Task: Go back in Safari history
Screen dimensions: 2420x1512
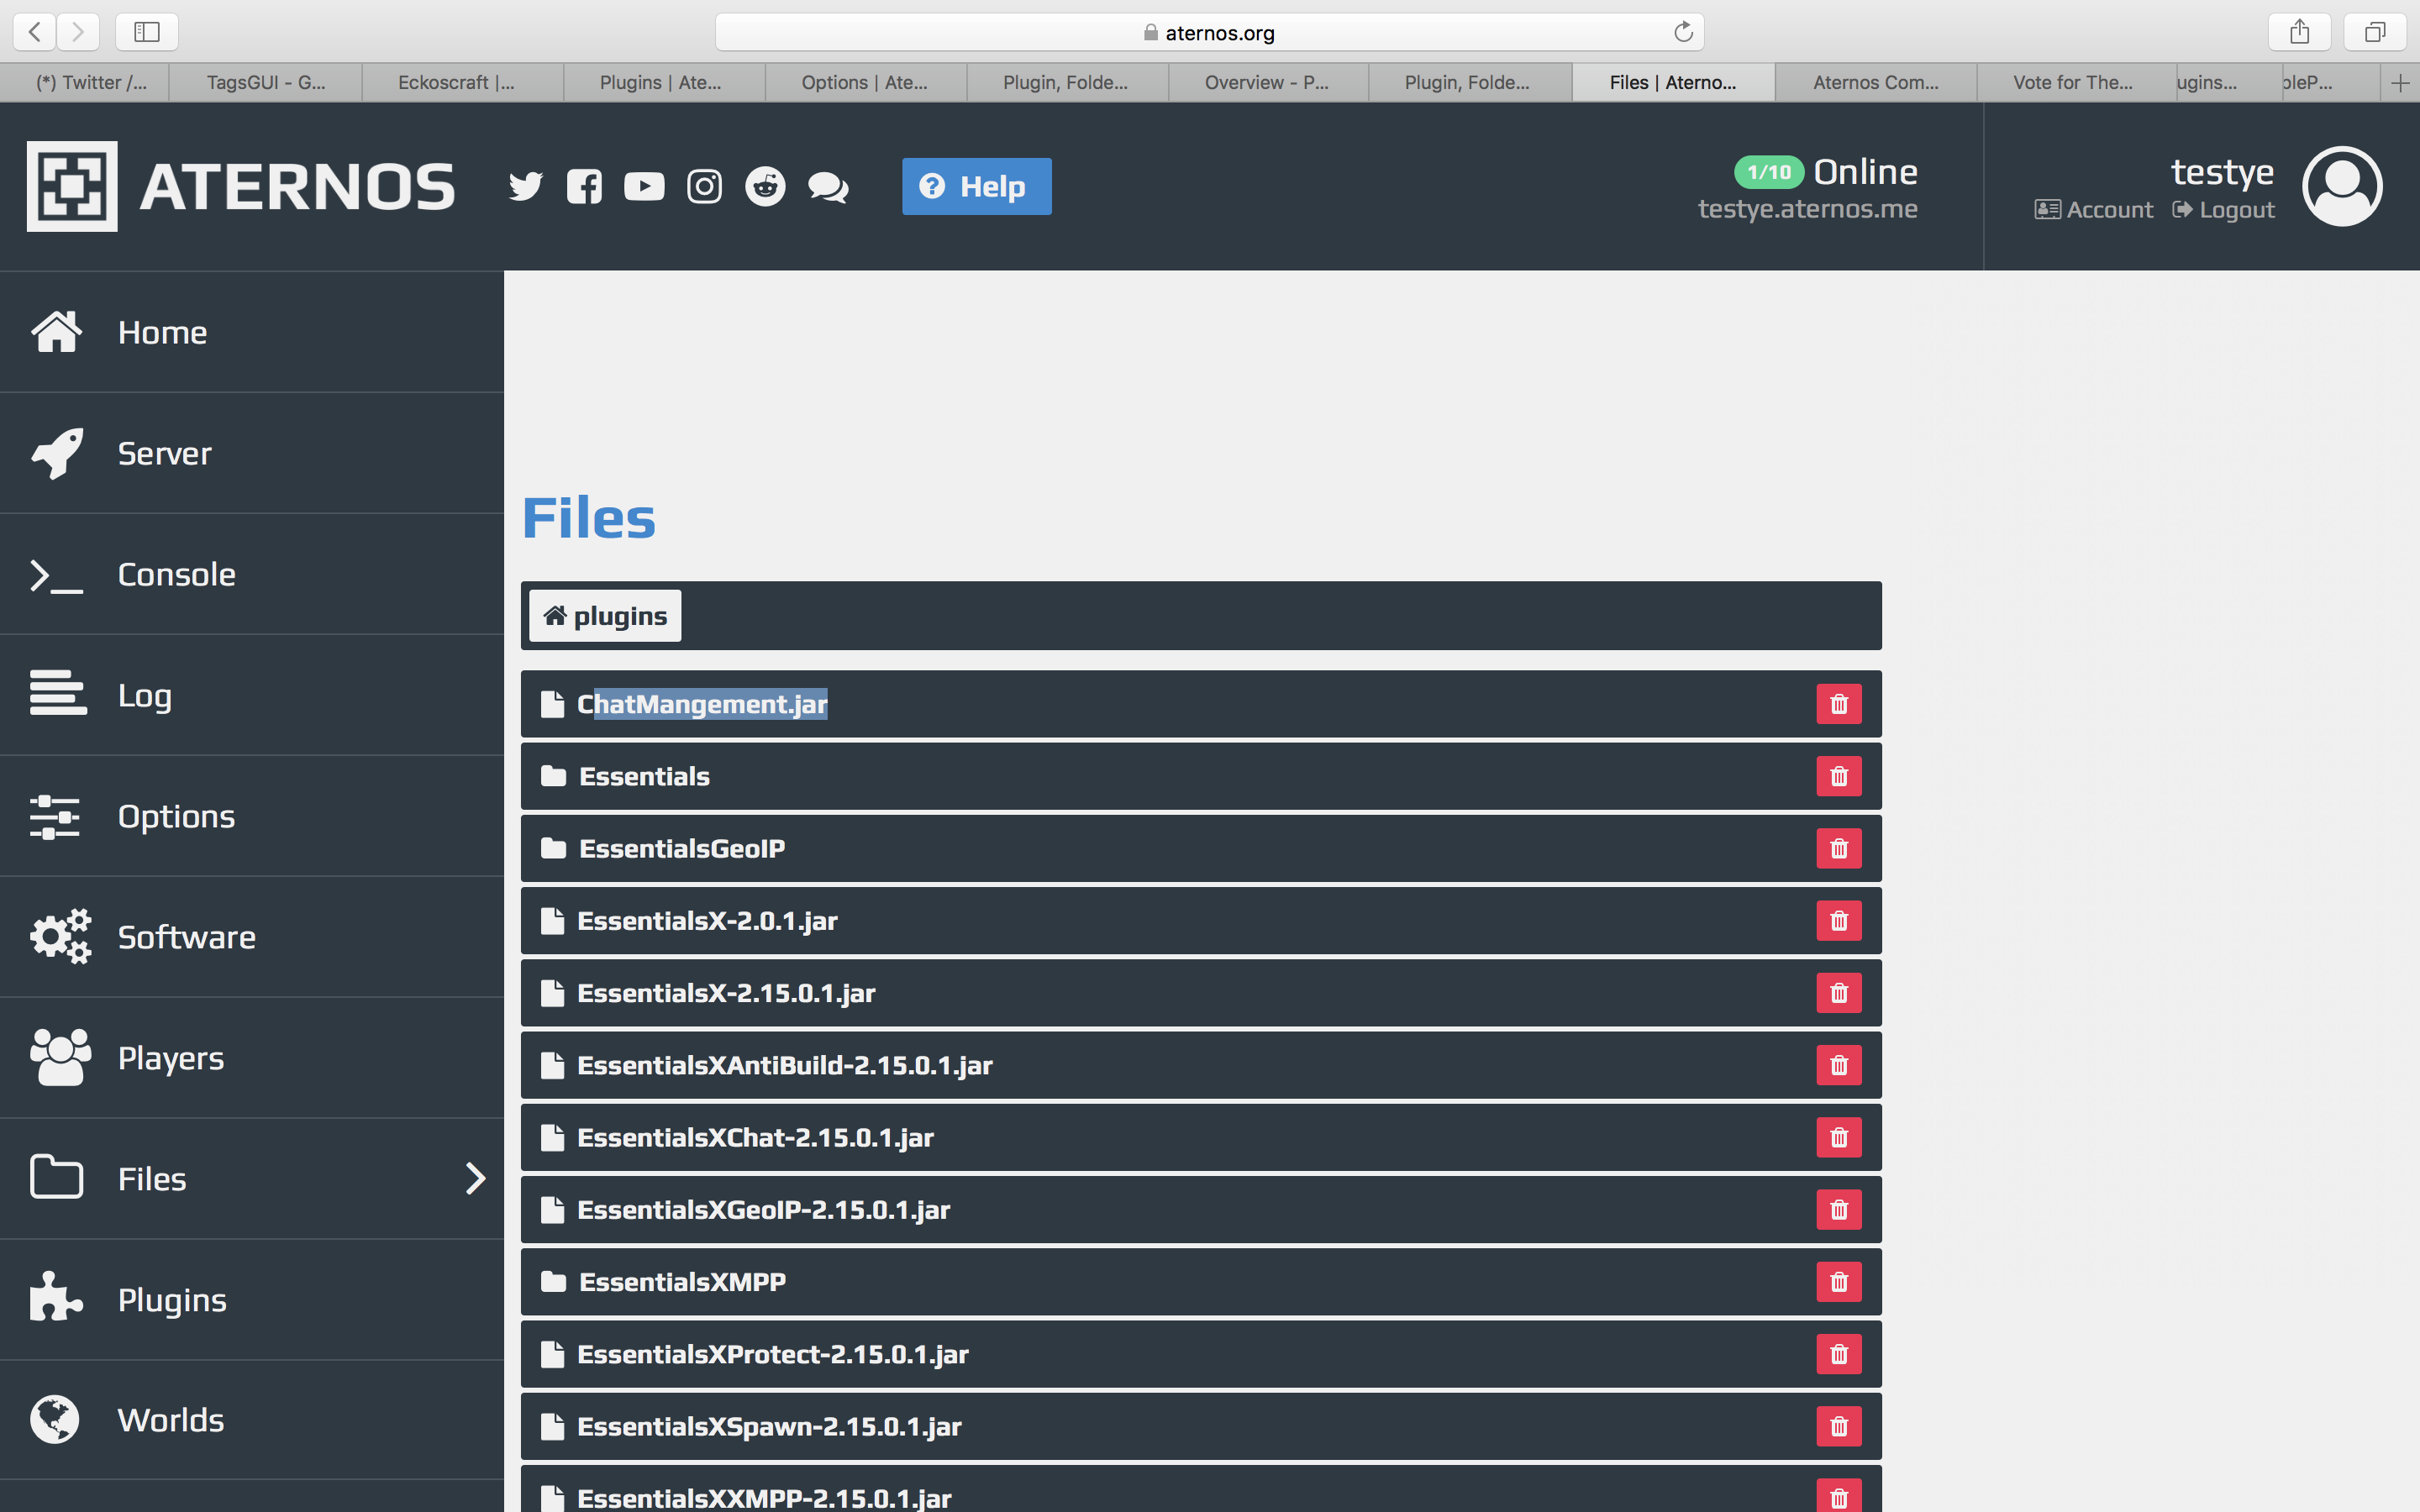Action: [35, 32]
